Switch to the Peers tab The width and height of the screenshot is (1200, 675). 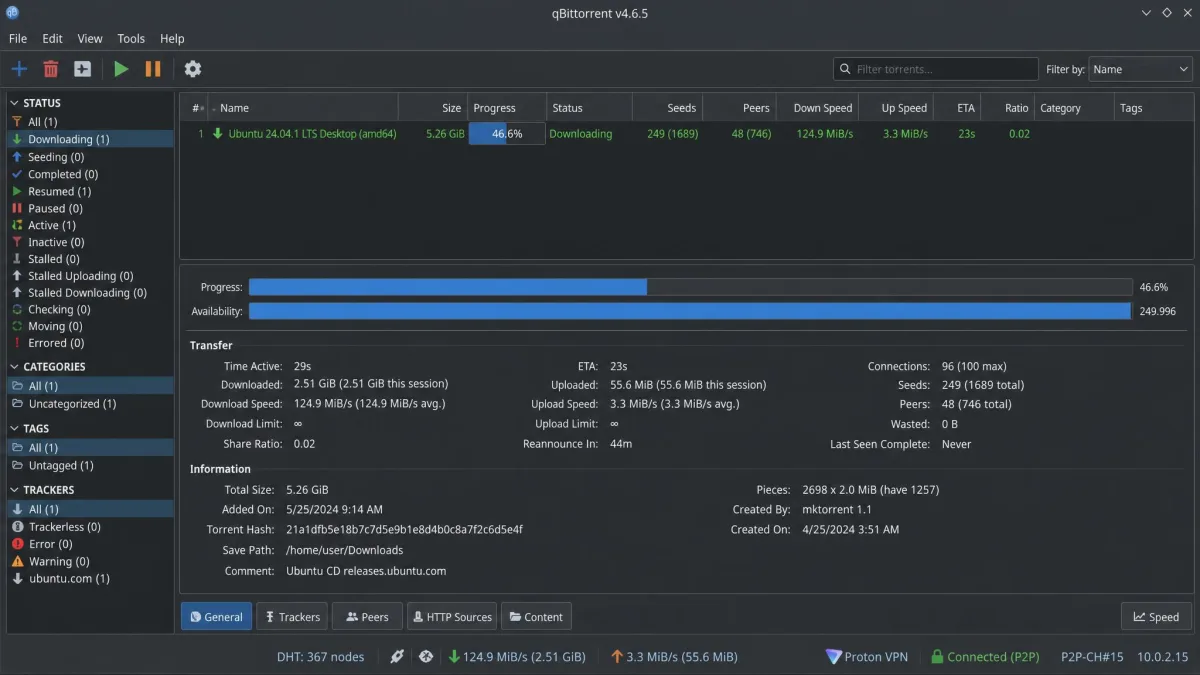pyautogui.click(x=367, y=617)
